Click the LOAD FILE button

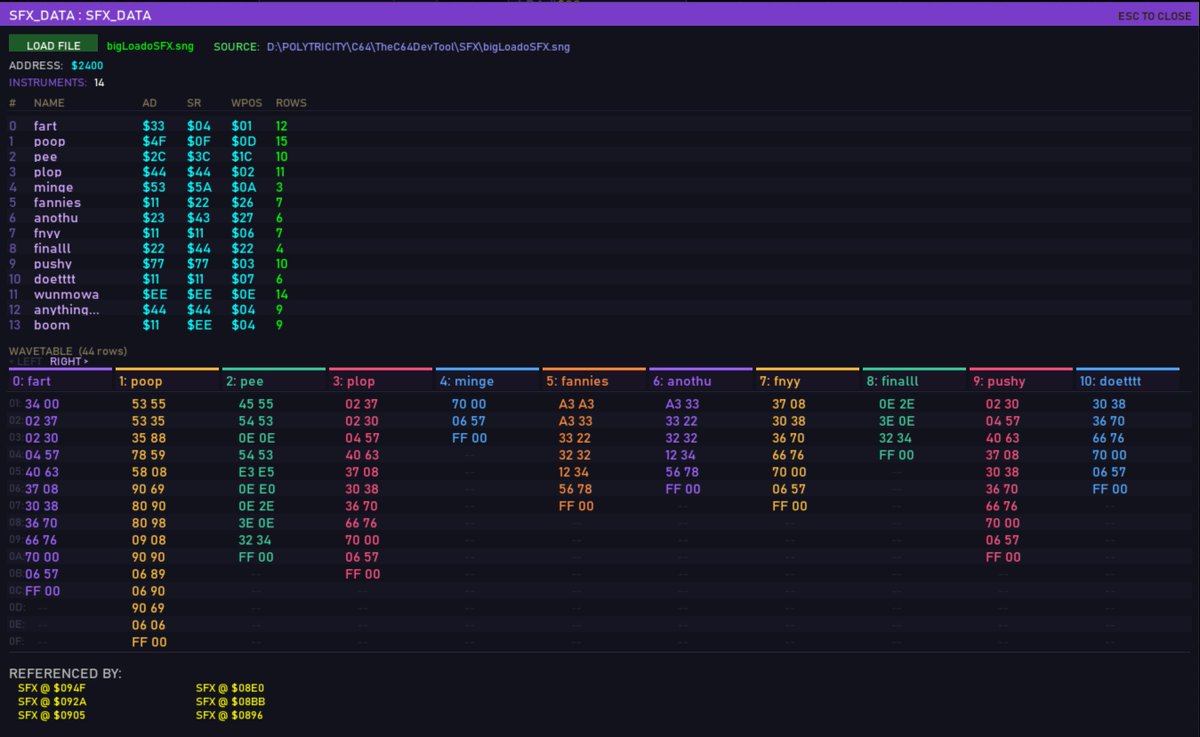[53, 45]
